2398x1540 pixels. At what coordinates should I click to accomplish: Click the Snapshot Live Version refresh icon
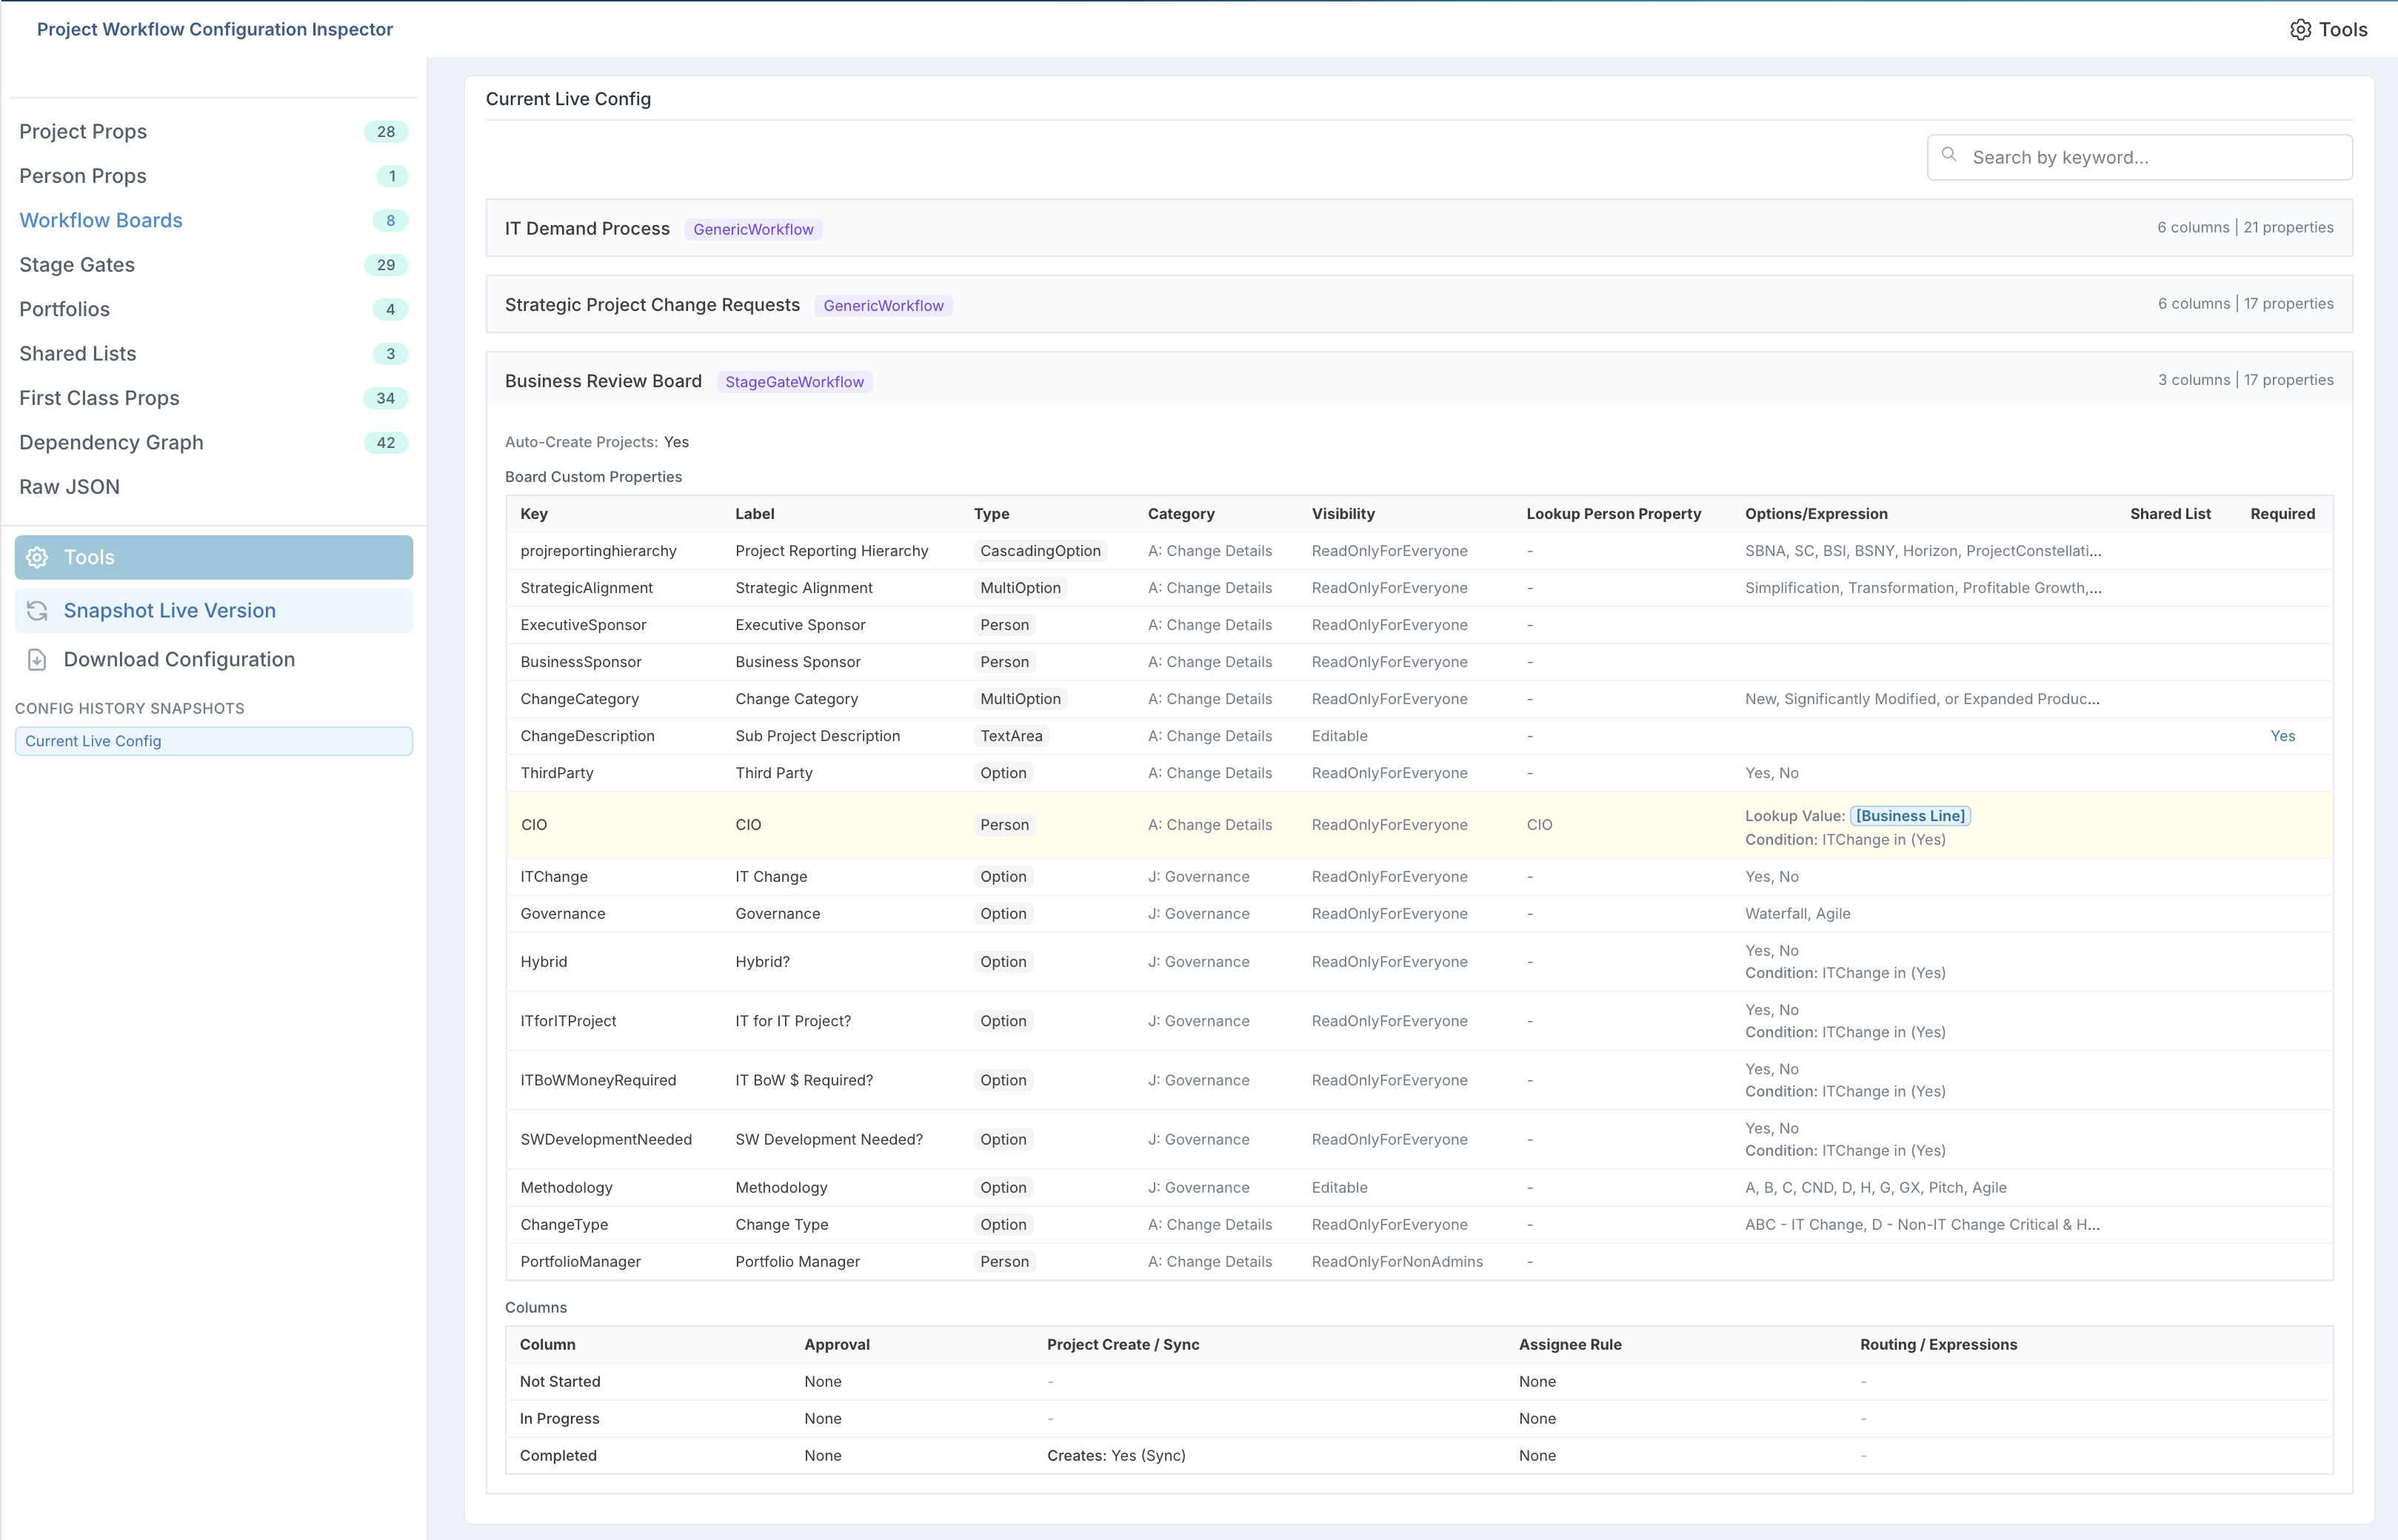37,611
